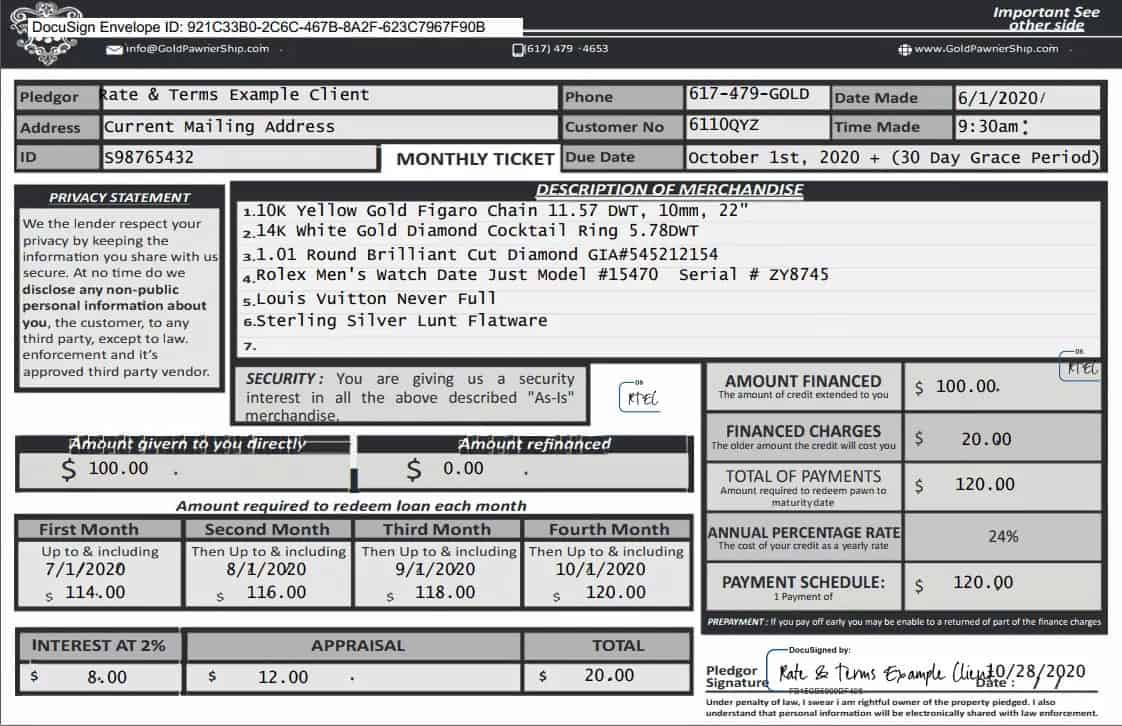Click the Due Date field

click(892, 158)
